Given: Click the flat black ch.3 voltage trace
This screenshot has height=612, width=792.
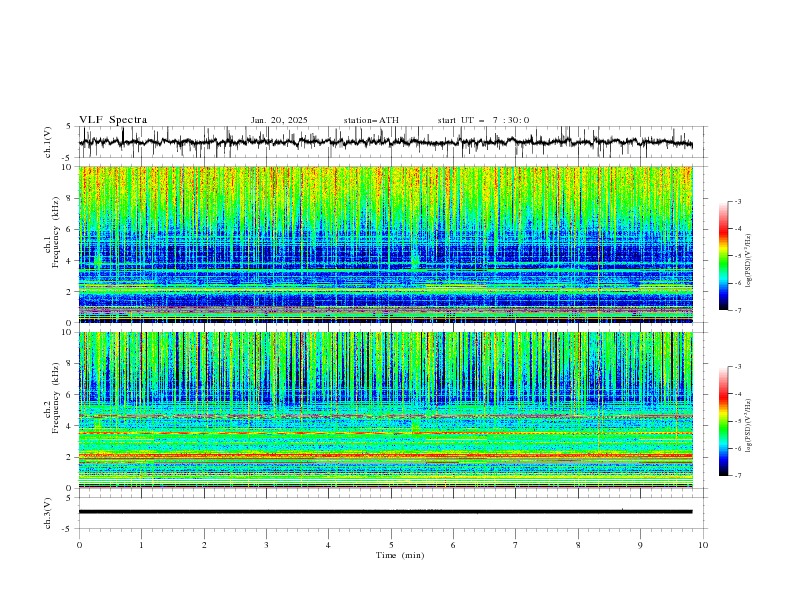Looking at the screenshot, I should coord(385,512).
